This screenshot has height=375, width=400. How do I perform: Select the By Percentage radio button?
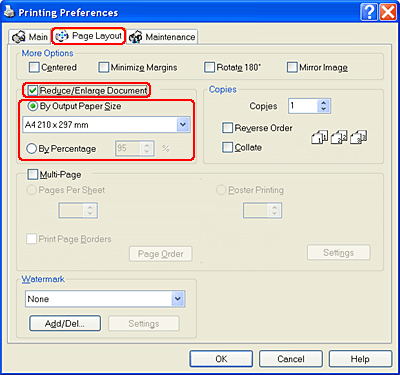click(x=31, y=149)
